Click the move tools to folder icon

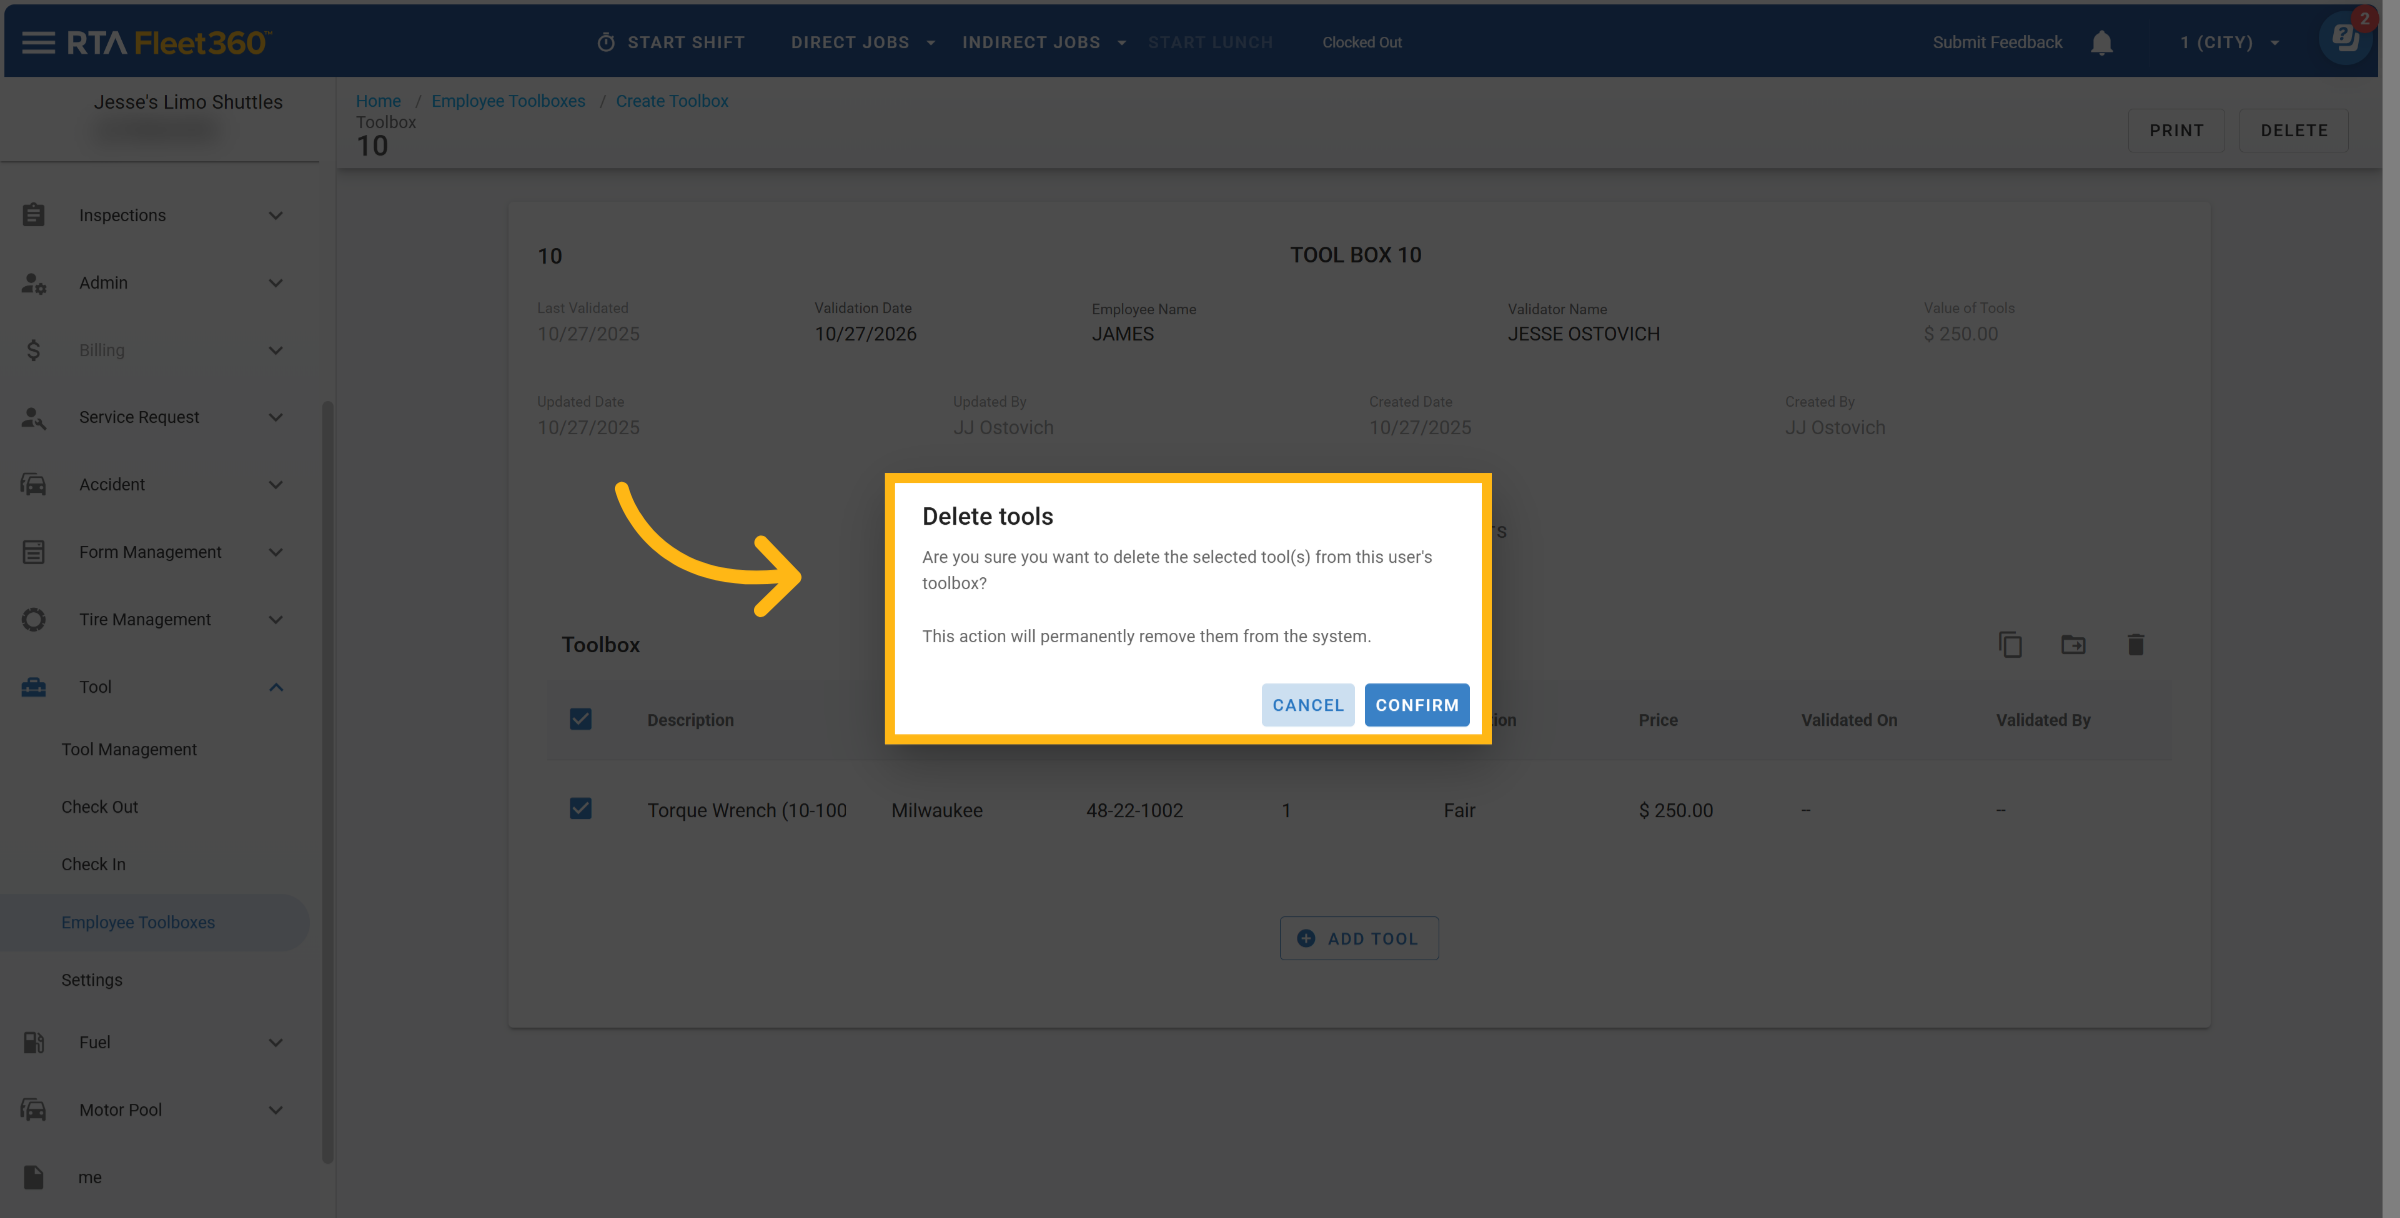[2073, 645]
